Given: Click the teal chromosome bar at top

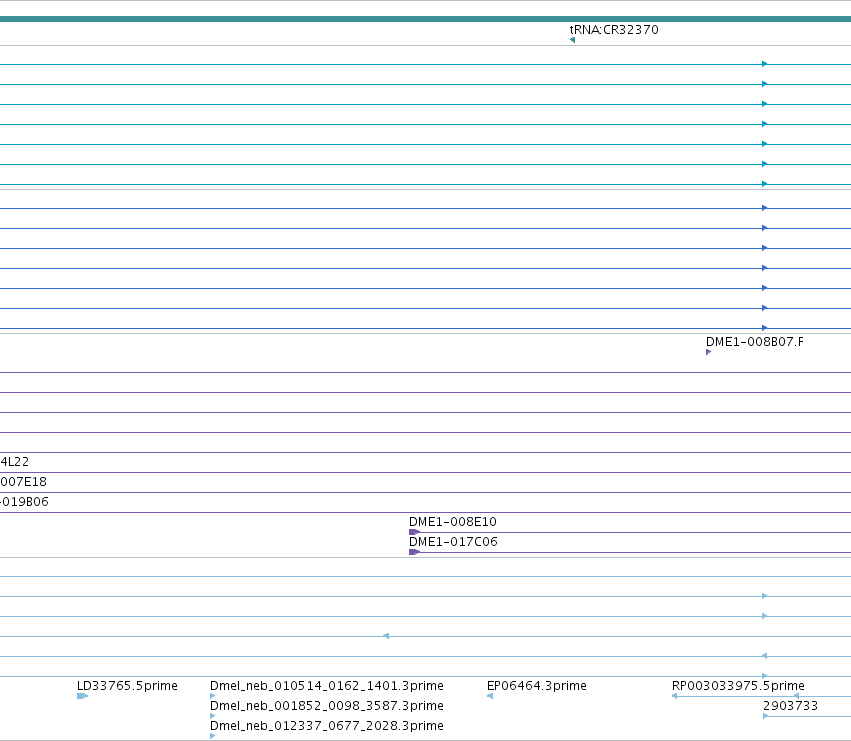Looking at the screenshot, I should 426,19.
